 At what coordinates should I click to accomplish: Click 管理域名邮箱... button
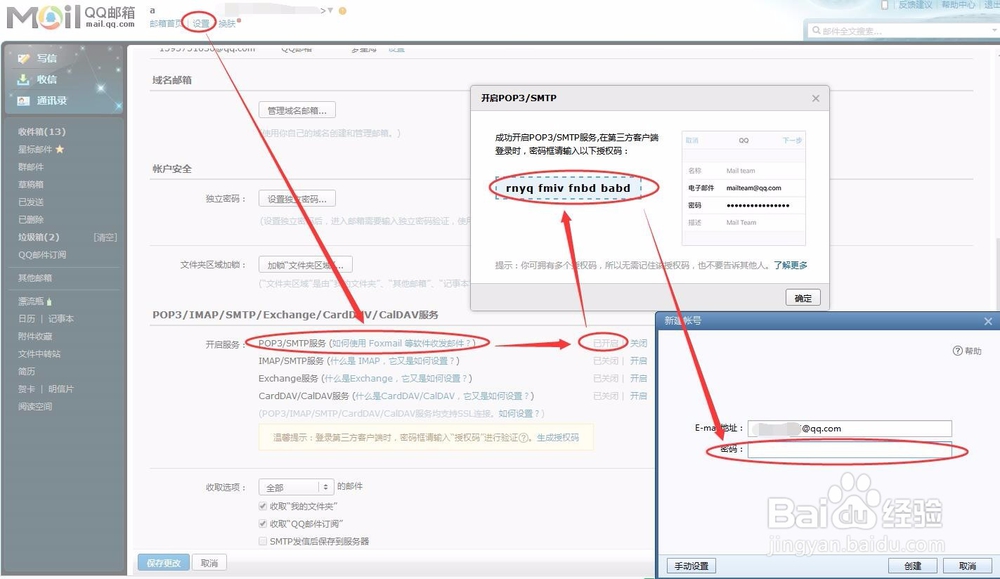297,110
